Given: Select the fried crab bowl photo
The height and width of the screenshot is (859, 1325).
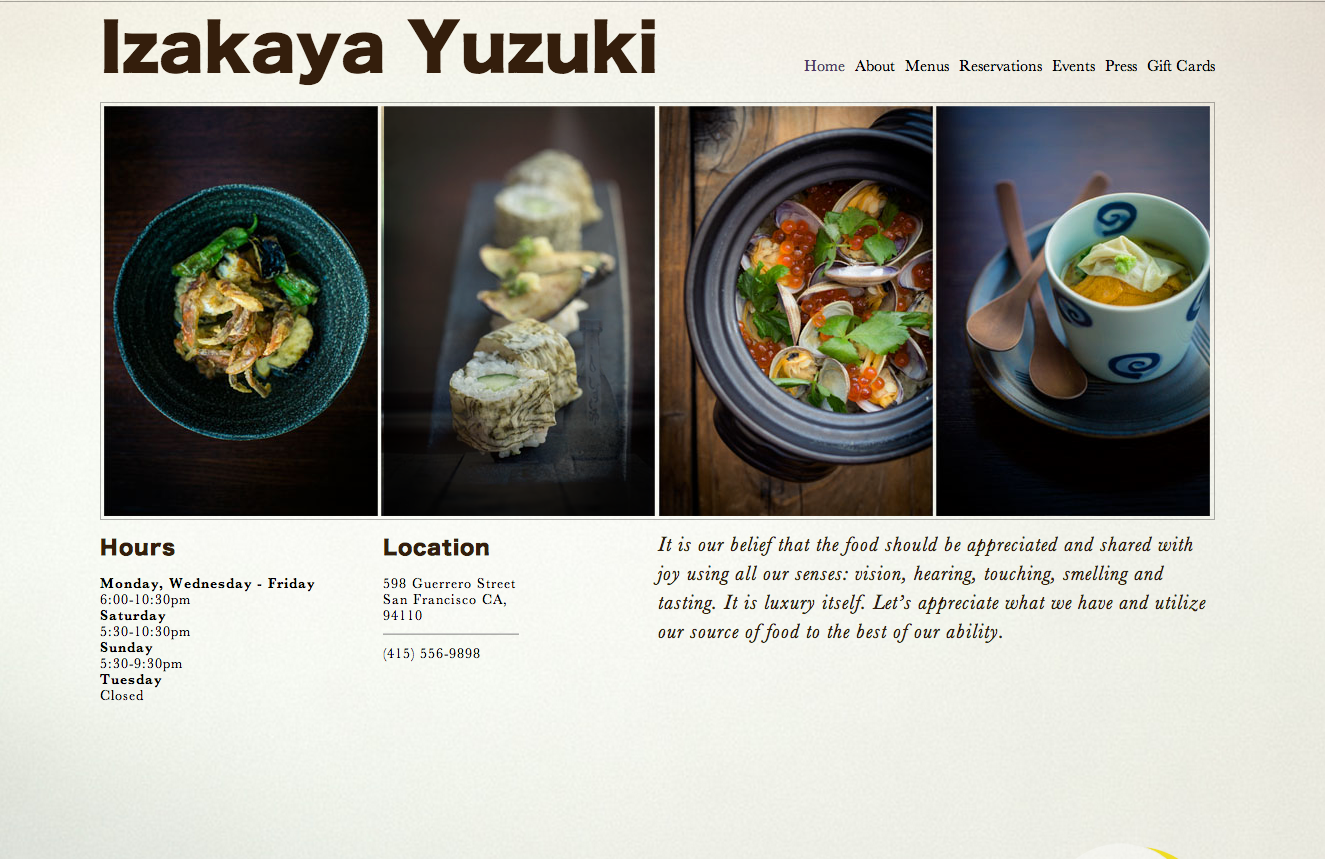Looking at the screenshot, I should tap(241, 311).
